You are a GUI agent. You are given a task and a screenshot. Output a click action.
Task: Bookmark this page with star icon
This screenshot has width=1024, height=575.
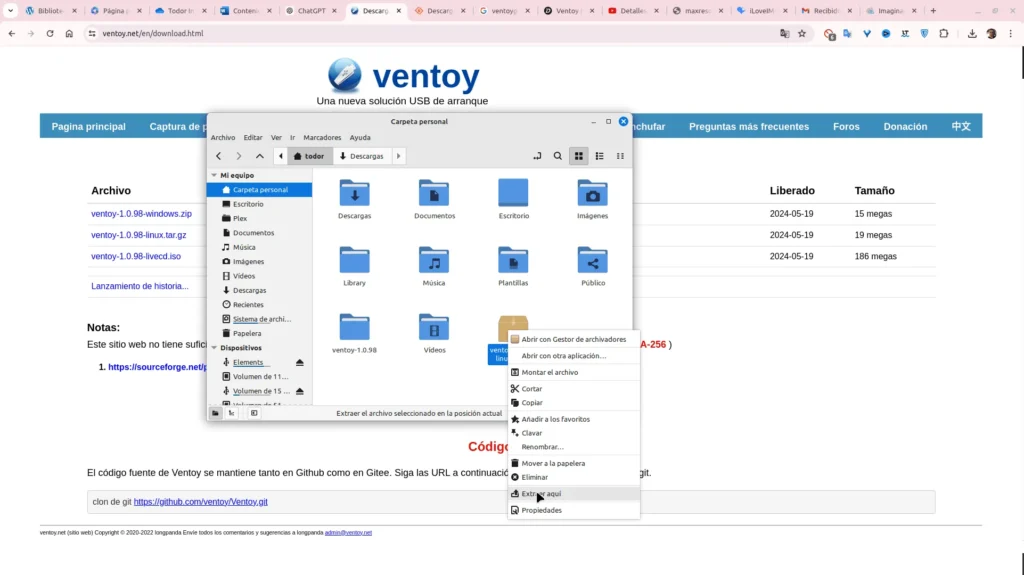[802, 33]
